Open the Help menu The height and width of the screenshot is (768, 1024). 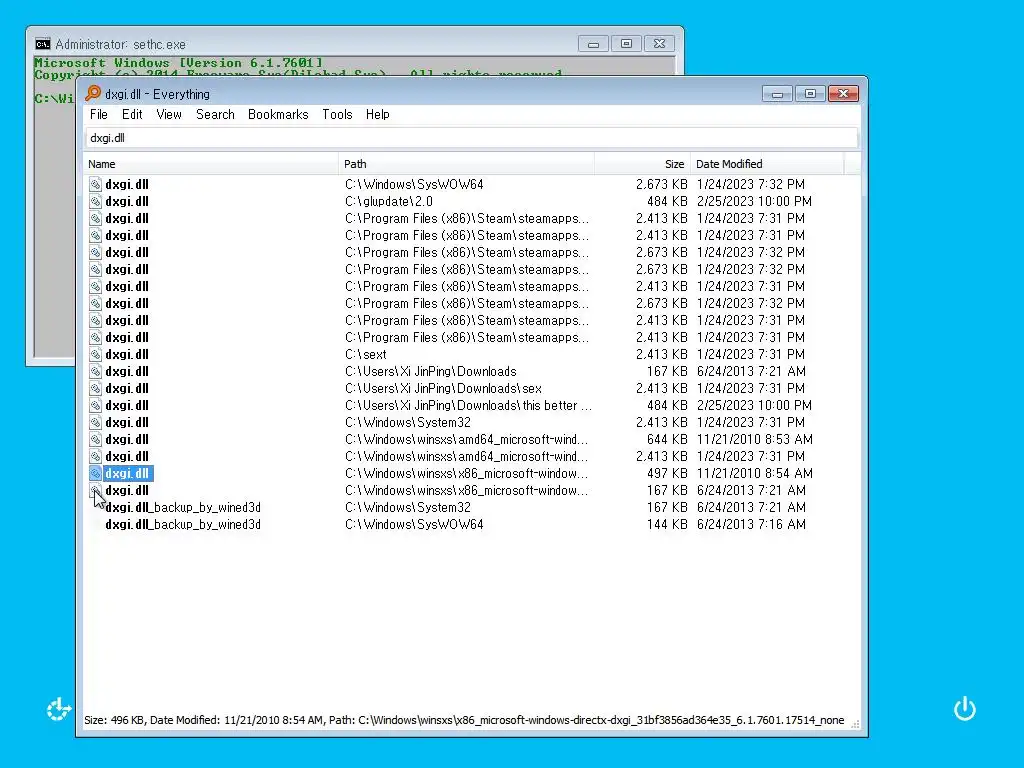[377, 114]
